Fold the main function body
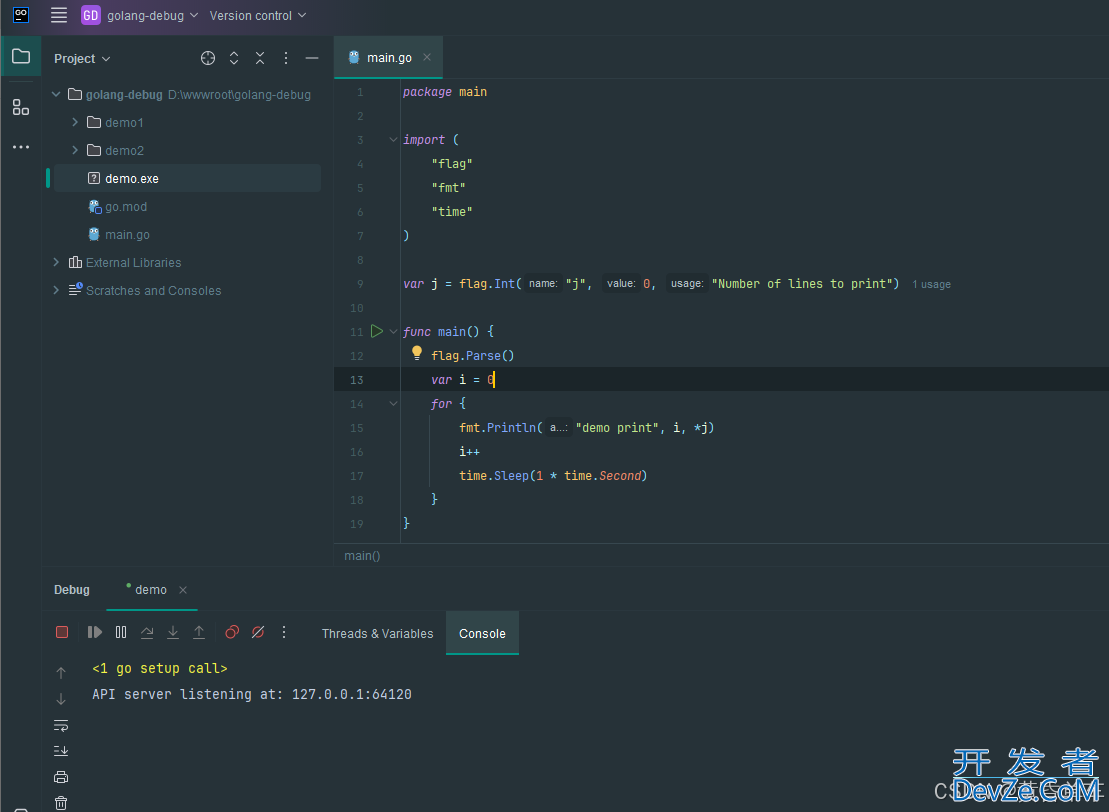 pos(393,331)
